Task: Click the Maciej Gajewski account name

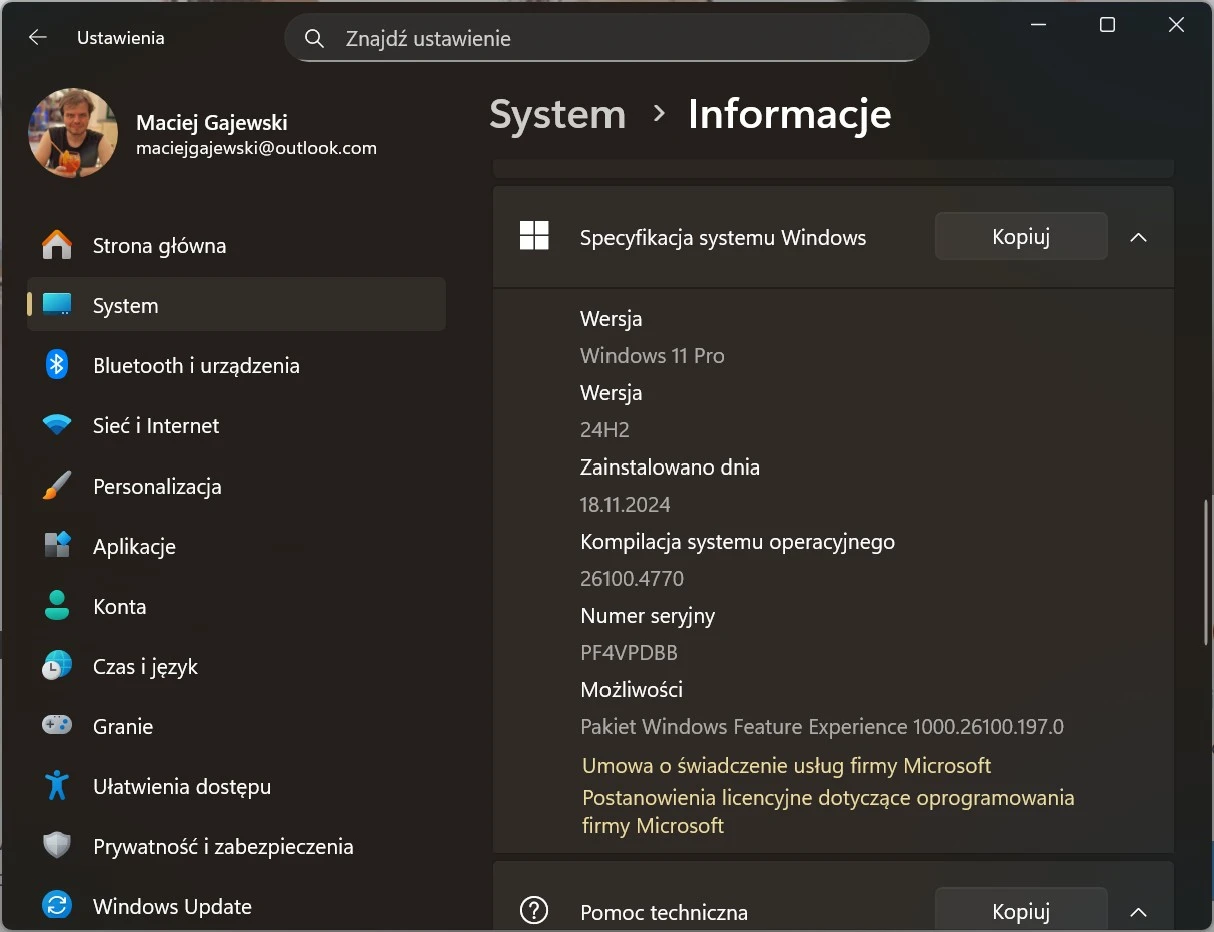Action: pyautogui.click(x=212, y=123)
